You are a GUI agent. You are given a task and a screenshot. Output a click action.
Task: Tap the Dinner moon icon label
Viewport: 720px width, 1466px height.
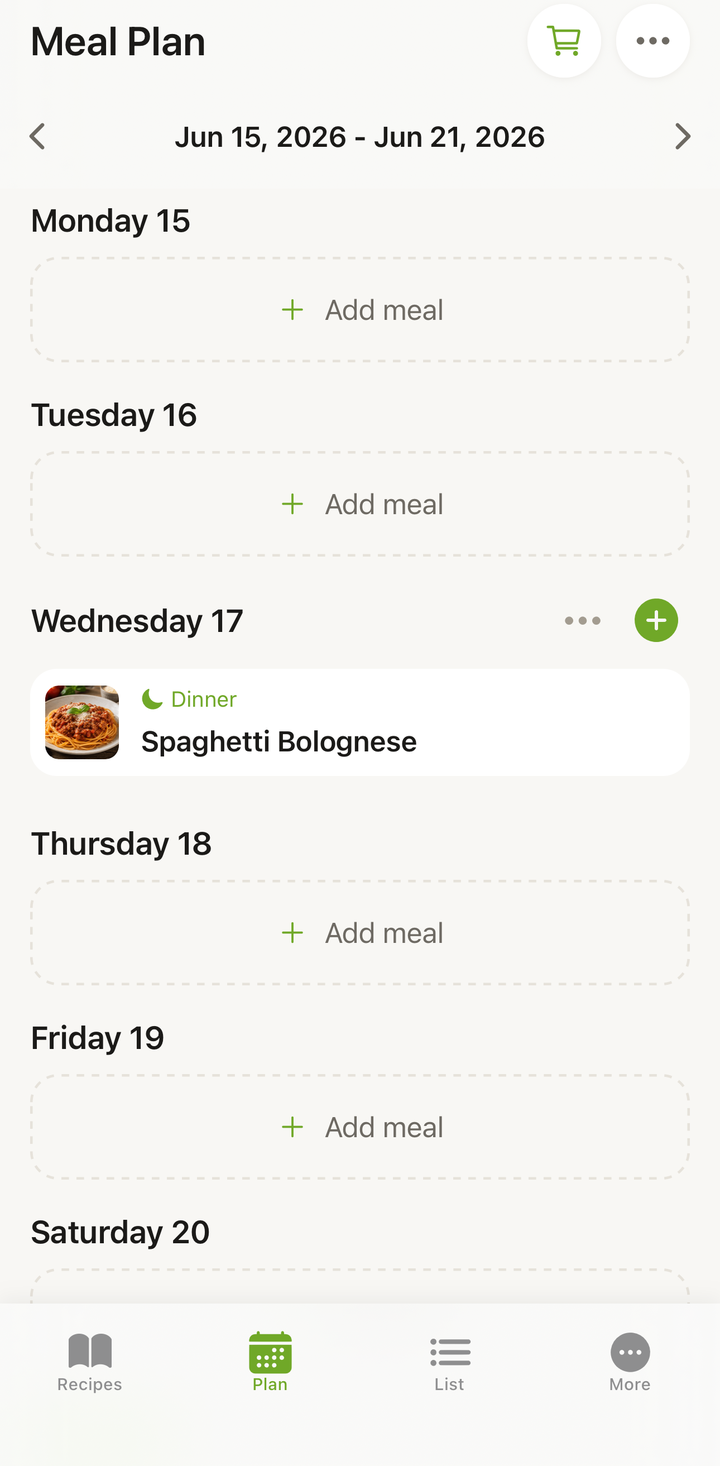[x=189, y=699]
